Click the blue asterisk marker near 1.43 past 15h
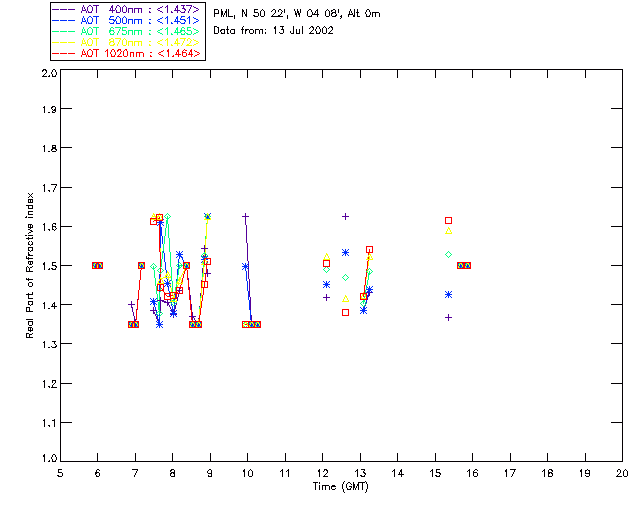The width and height of the screenshot is (640, 512). click(x=449, y=295)
